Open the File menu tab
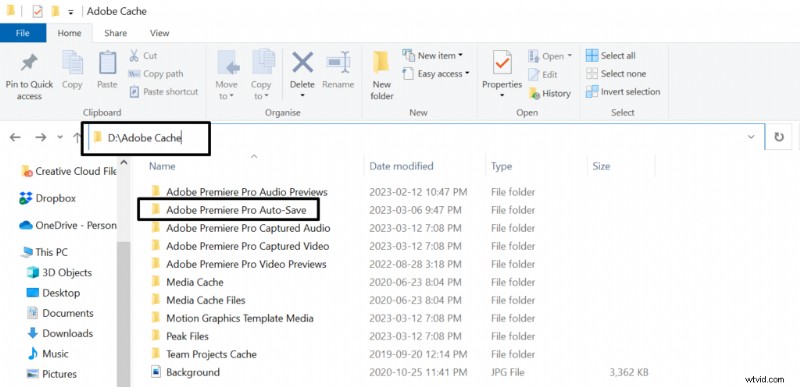This screenshot has width=800, height=387. (23, 33)
